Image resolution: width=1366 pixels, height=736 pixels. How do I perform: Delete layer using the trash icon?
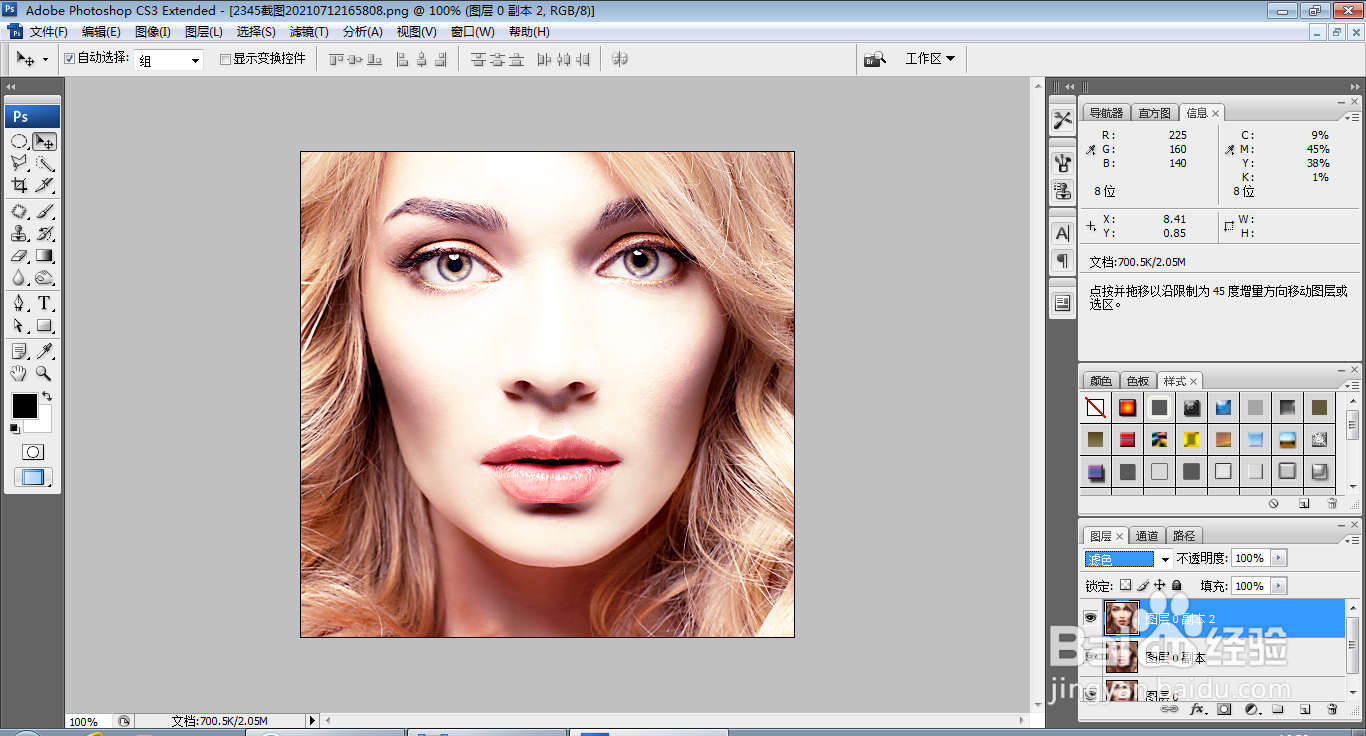(x=1332, y=709)
